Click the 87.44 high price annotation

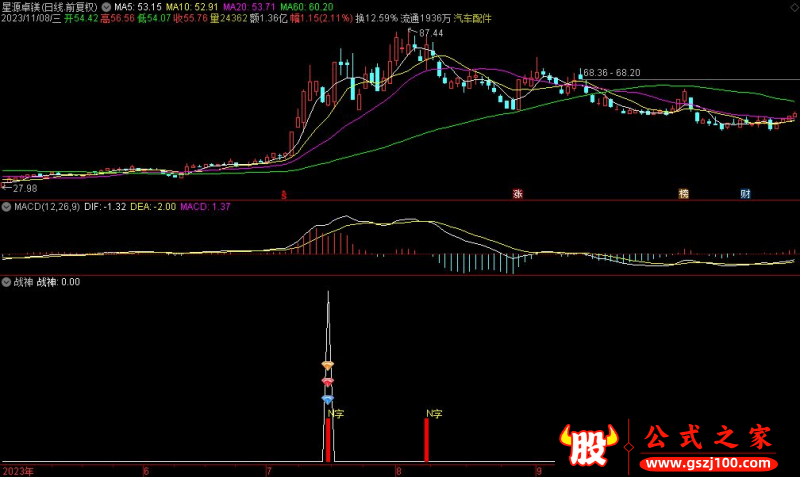tap(431, 33)
